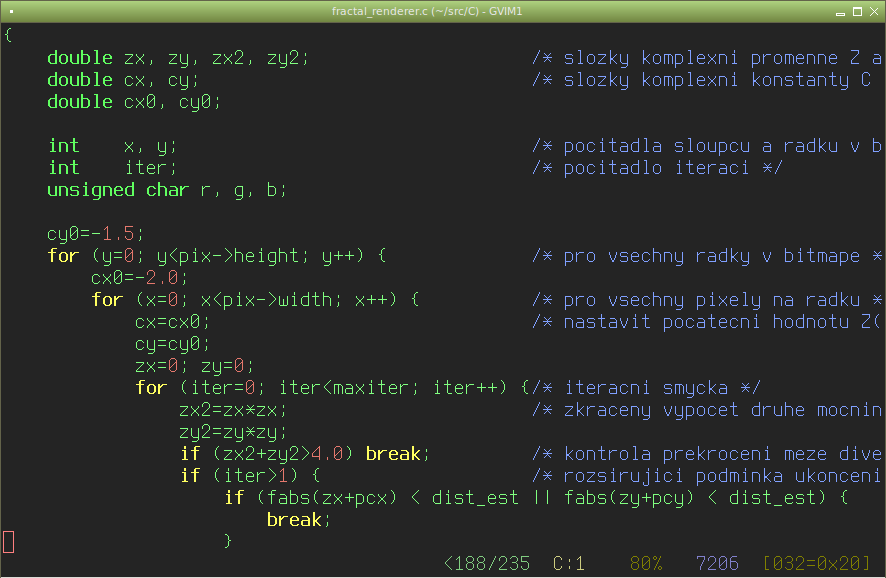Screen dimensions: 886x578
Task: Click the window menu icon in title bar
Action: [x=11, y=11]
